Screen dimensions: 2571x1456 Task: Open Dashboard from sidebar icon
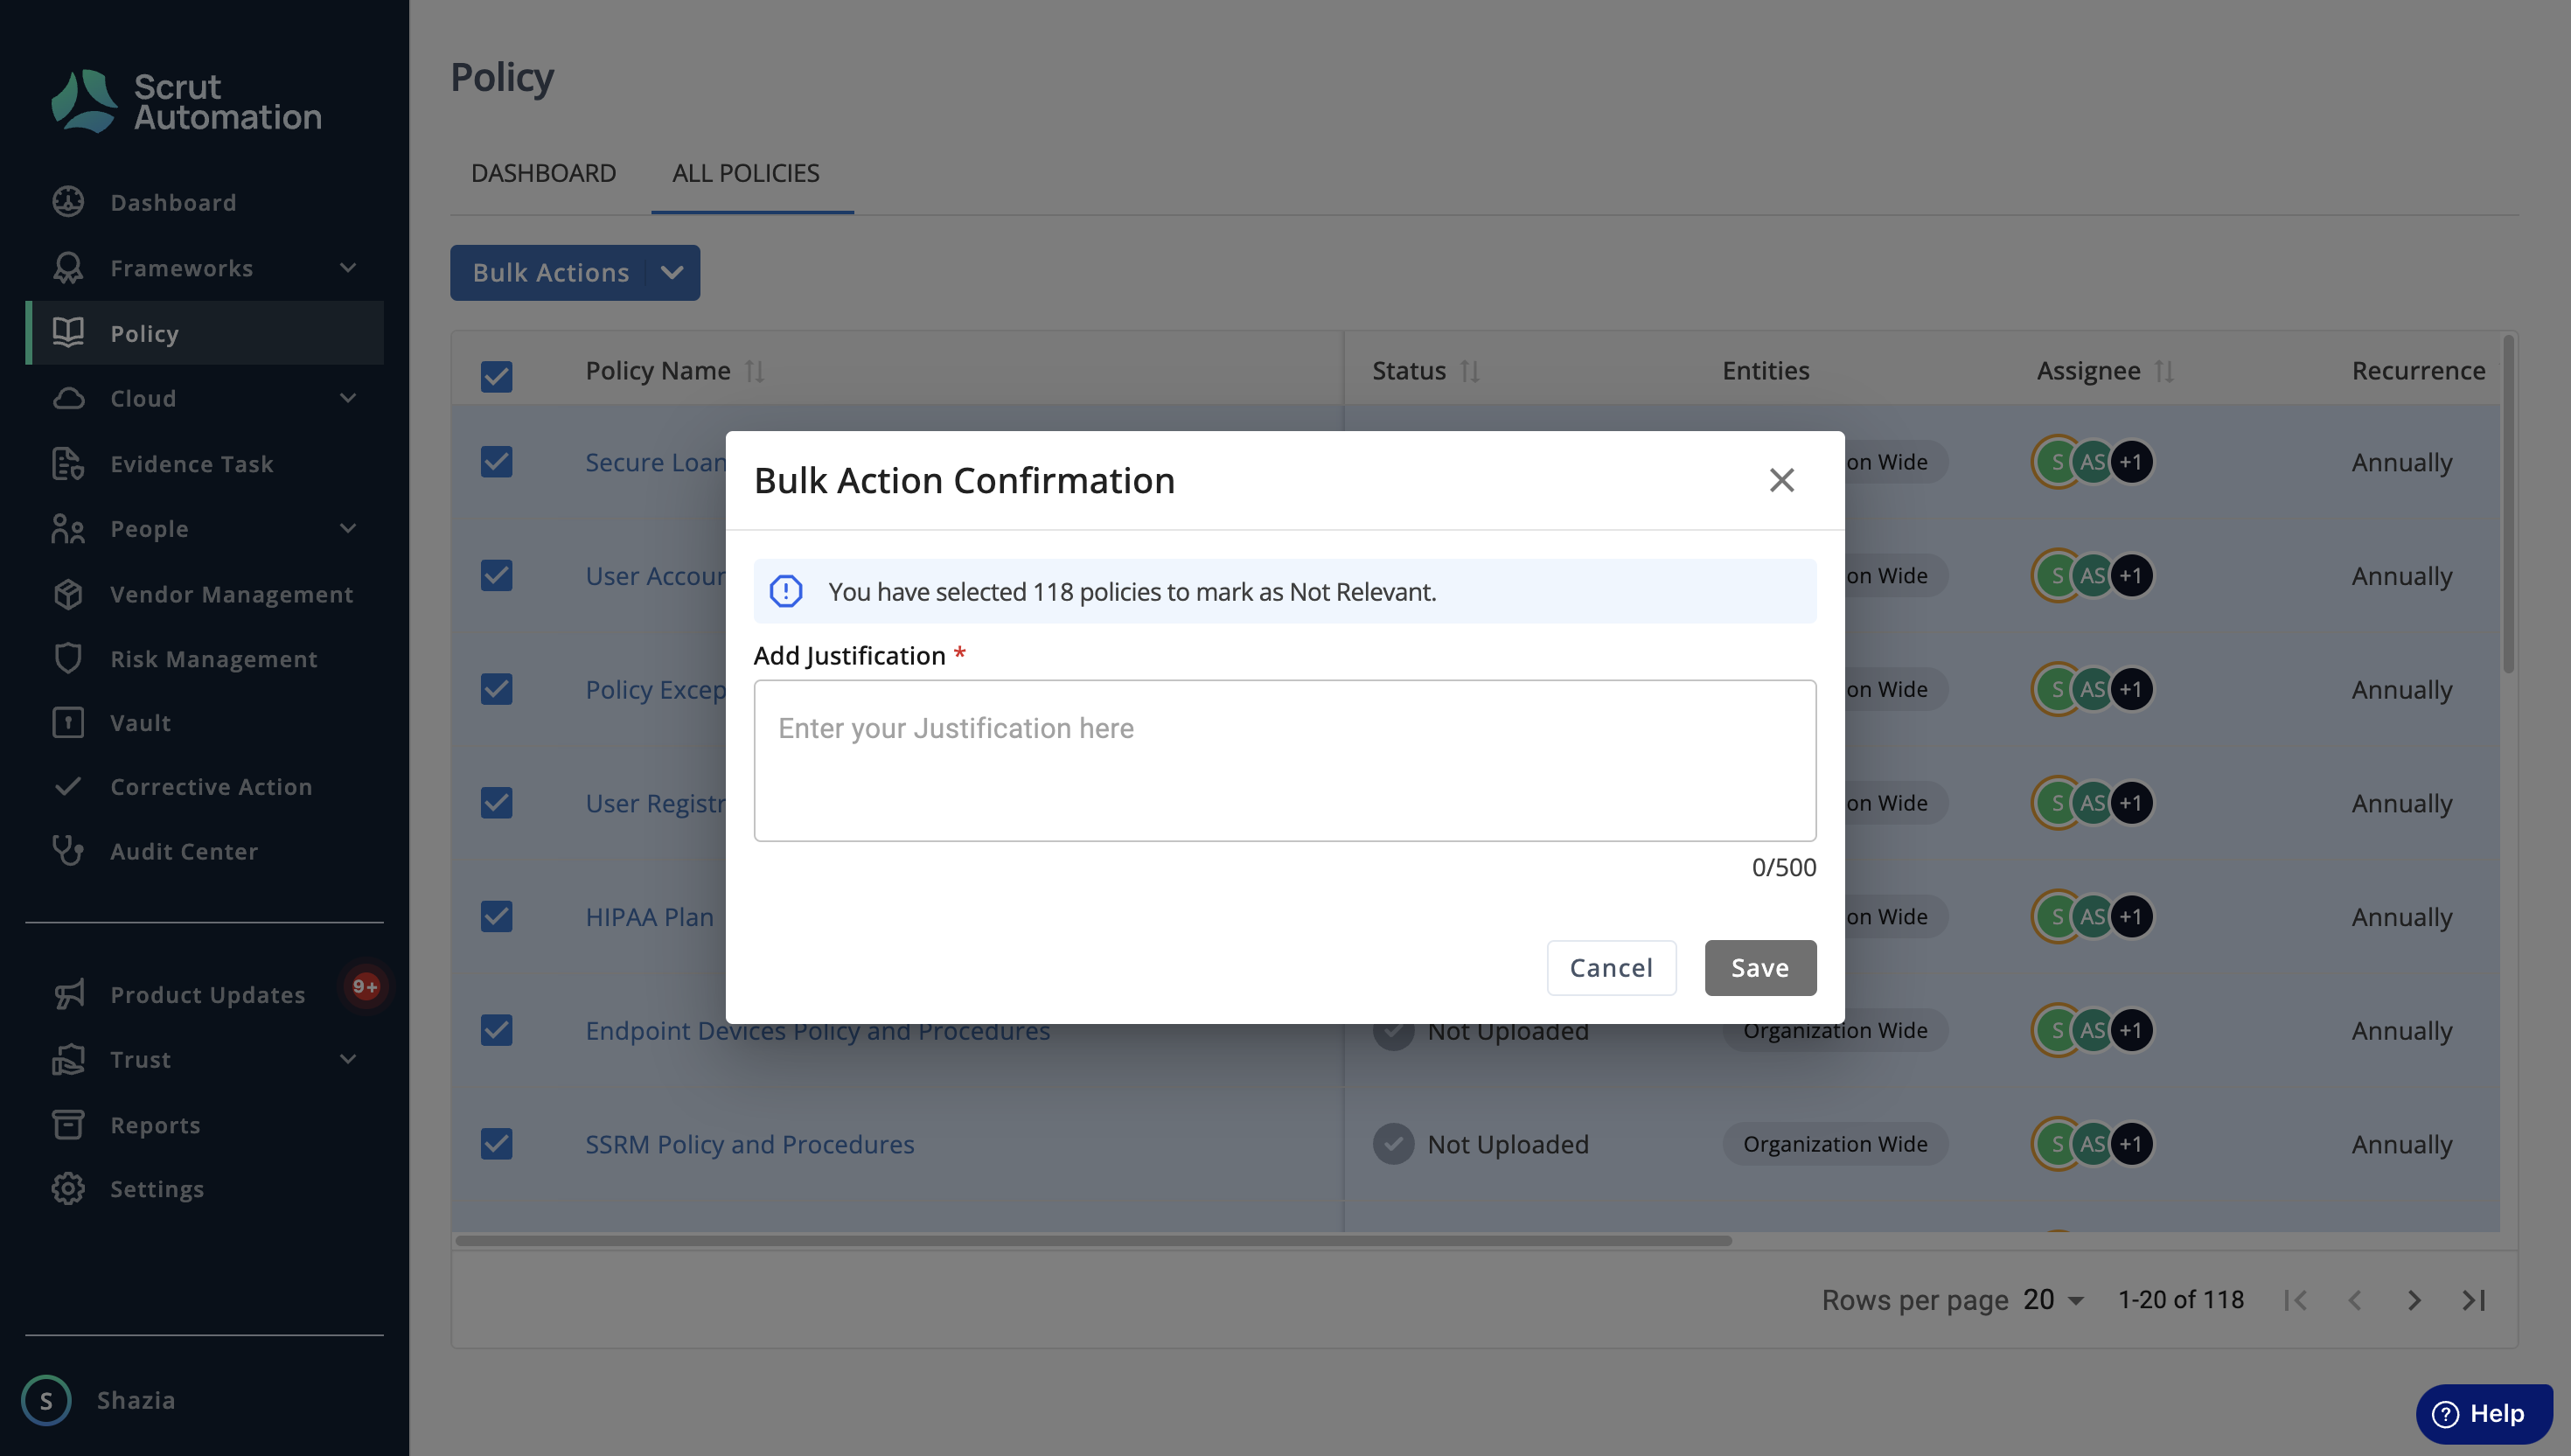pyautogui.click(x=68, y=202)
